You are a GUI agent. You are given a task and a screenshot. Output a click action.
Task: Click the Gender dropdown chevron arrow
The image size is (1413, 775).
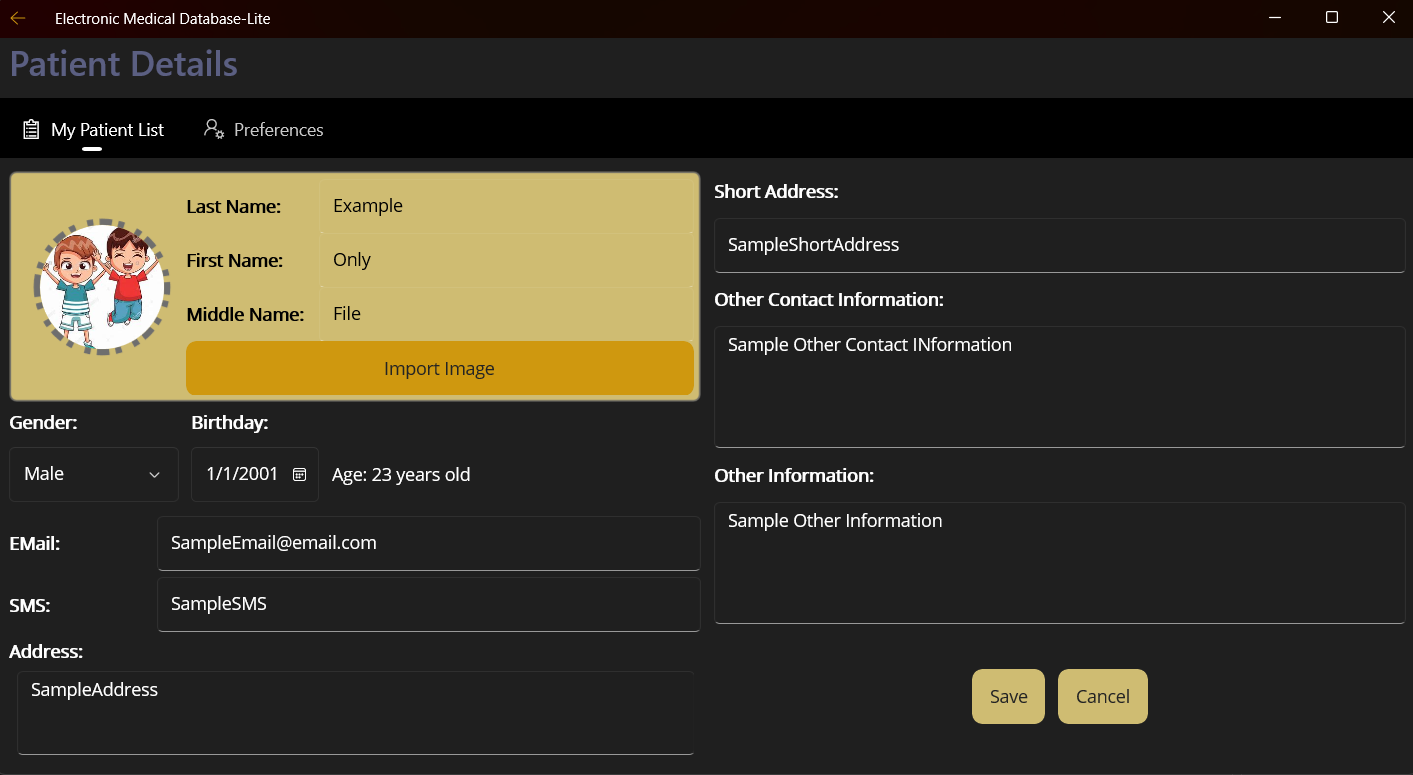(x=155, y=475)
